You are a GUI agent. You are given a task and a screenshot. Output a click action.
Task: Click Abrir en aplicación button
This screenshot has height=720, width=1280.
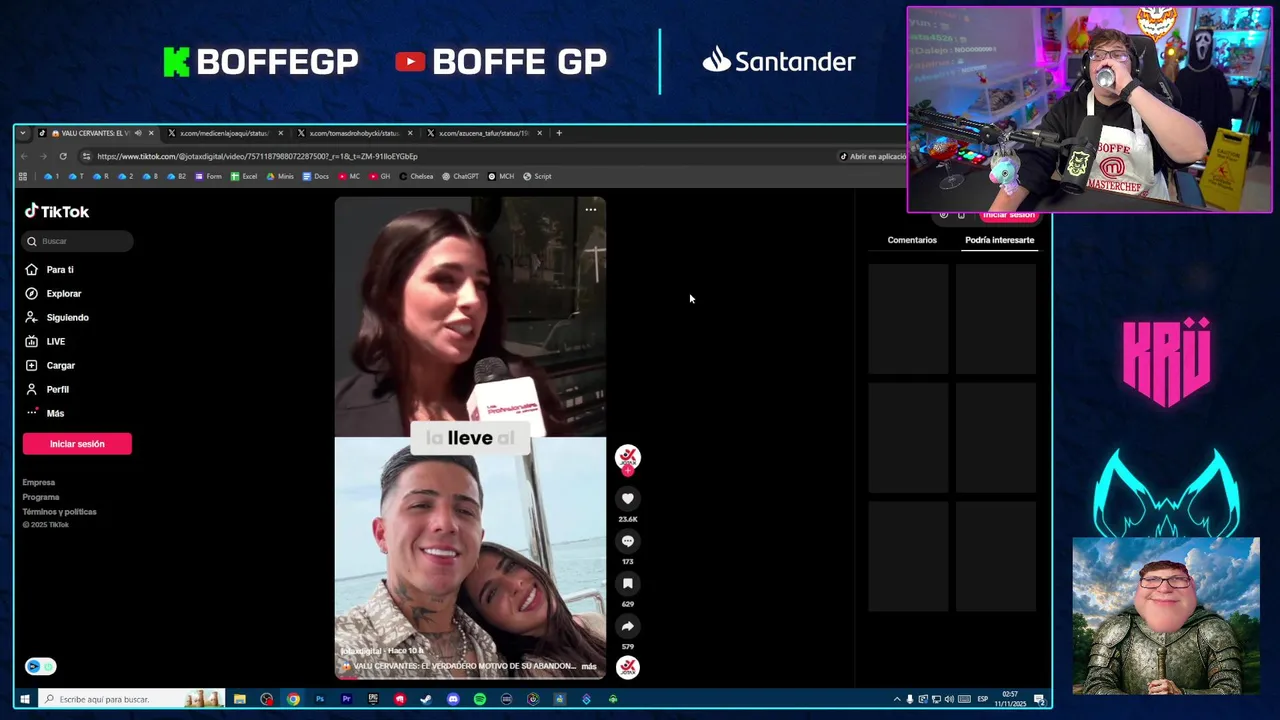pyautogui.click(x=872, y=156)
